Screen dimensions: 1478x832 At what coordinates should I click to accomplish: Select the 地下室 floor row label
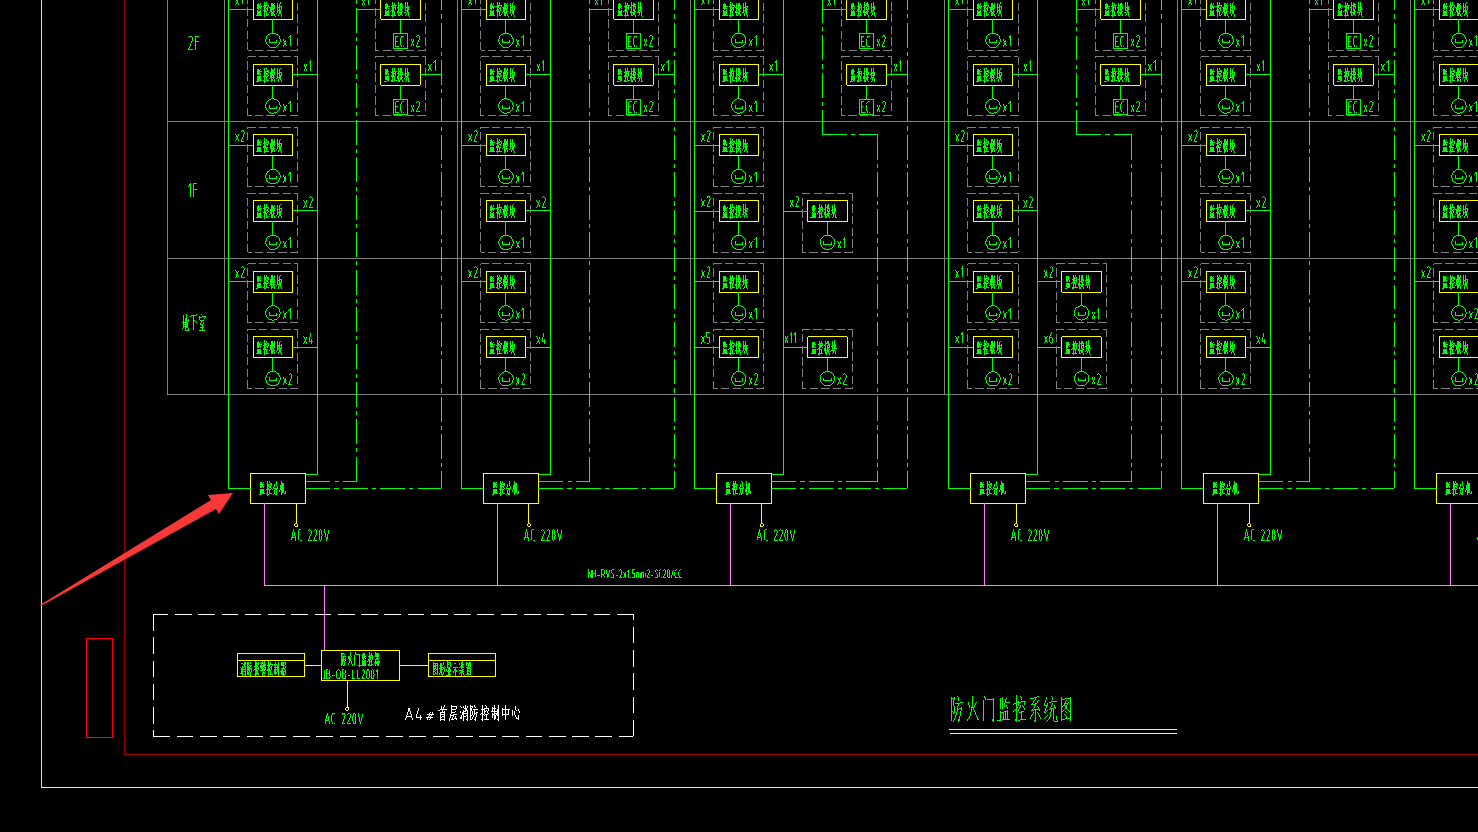coord(193,324)
